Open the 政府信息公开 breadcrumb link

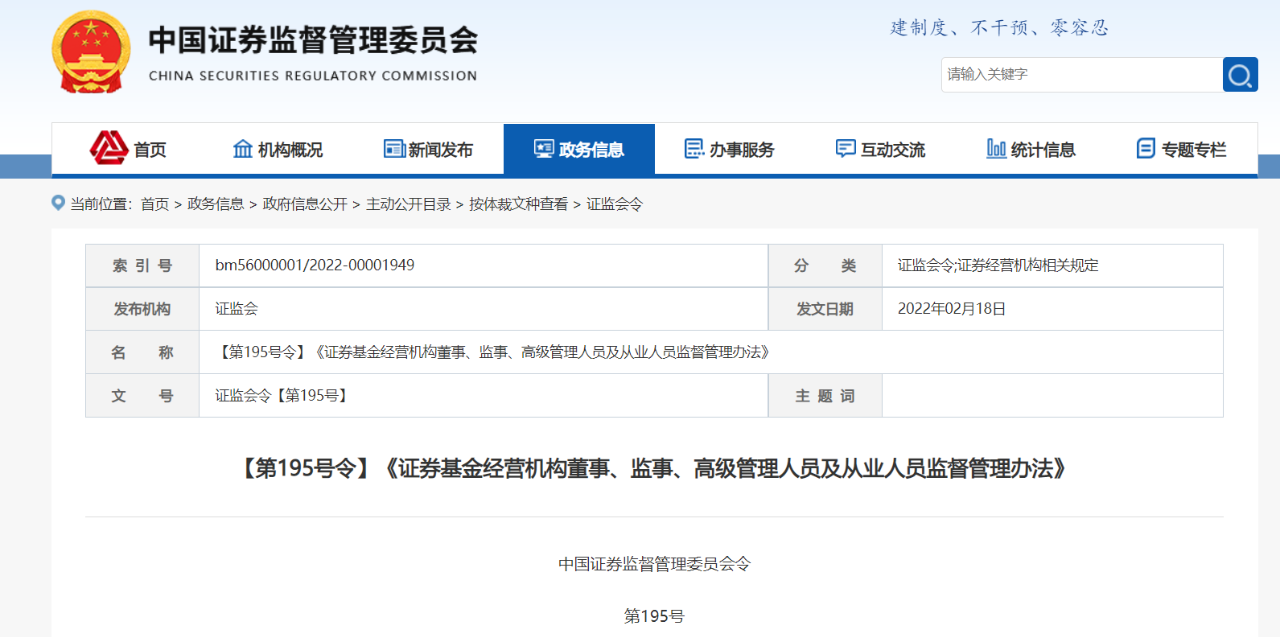[305, 204]
